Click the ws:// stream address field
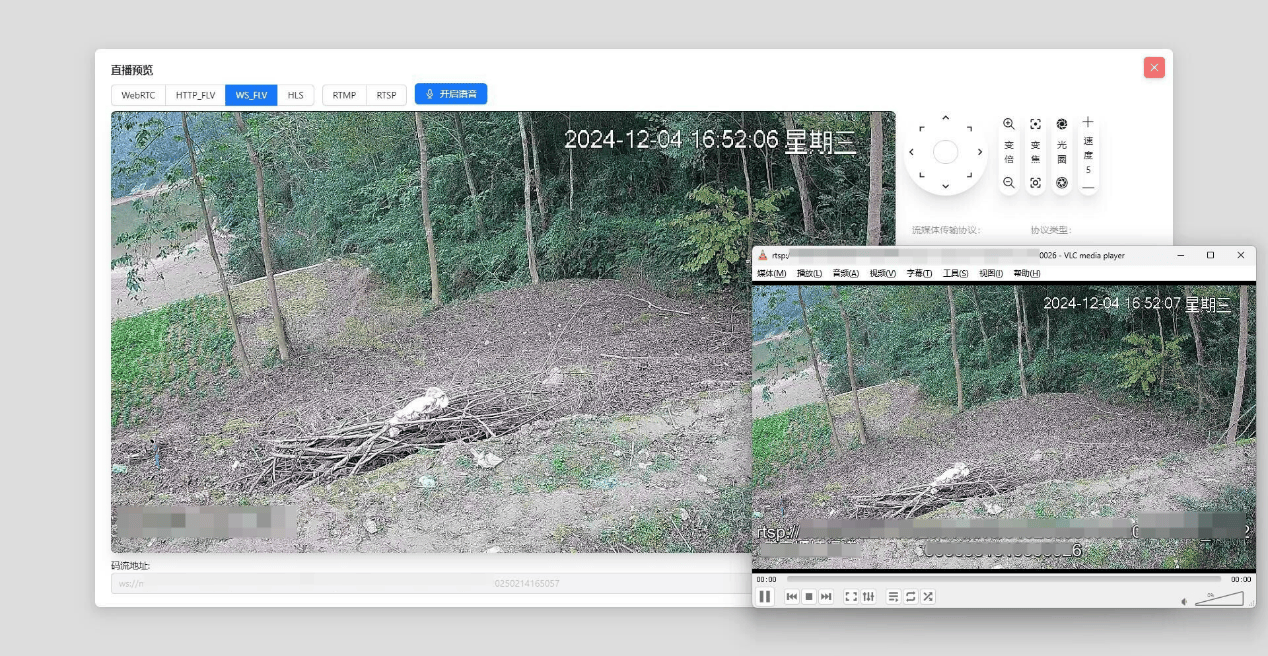Viewport: 1268px width, 656px height. pos(300,583)
